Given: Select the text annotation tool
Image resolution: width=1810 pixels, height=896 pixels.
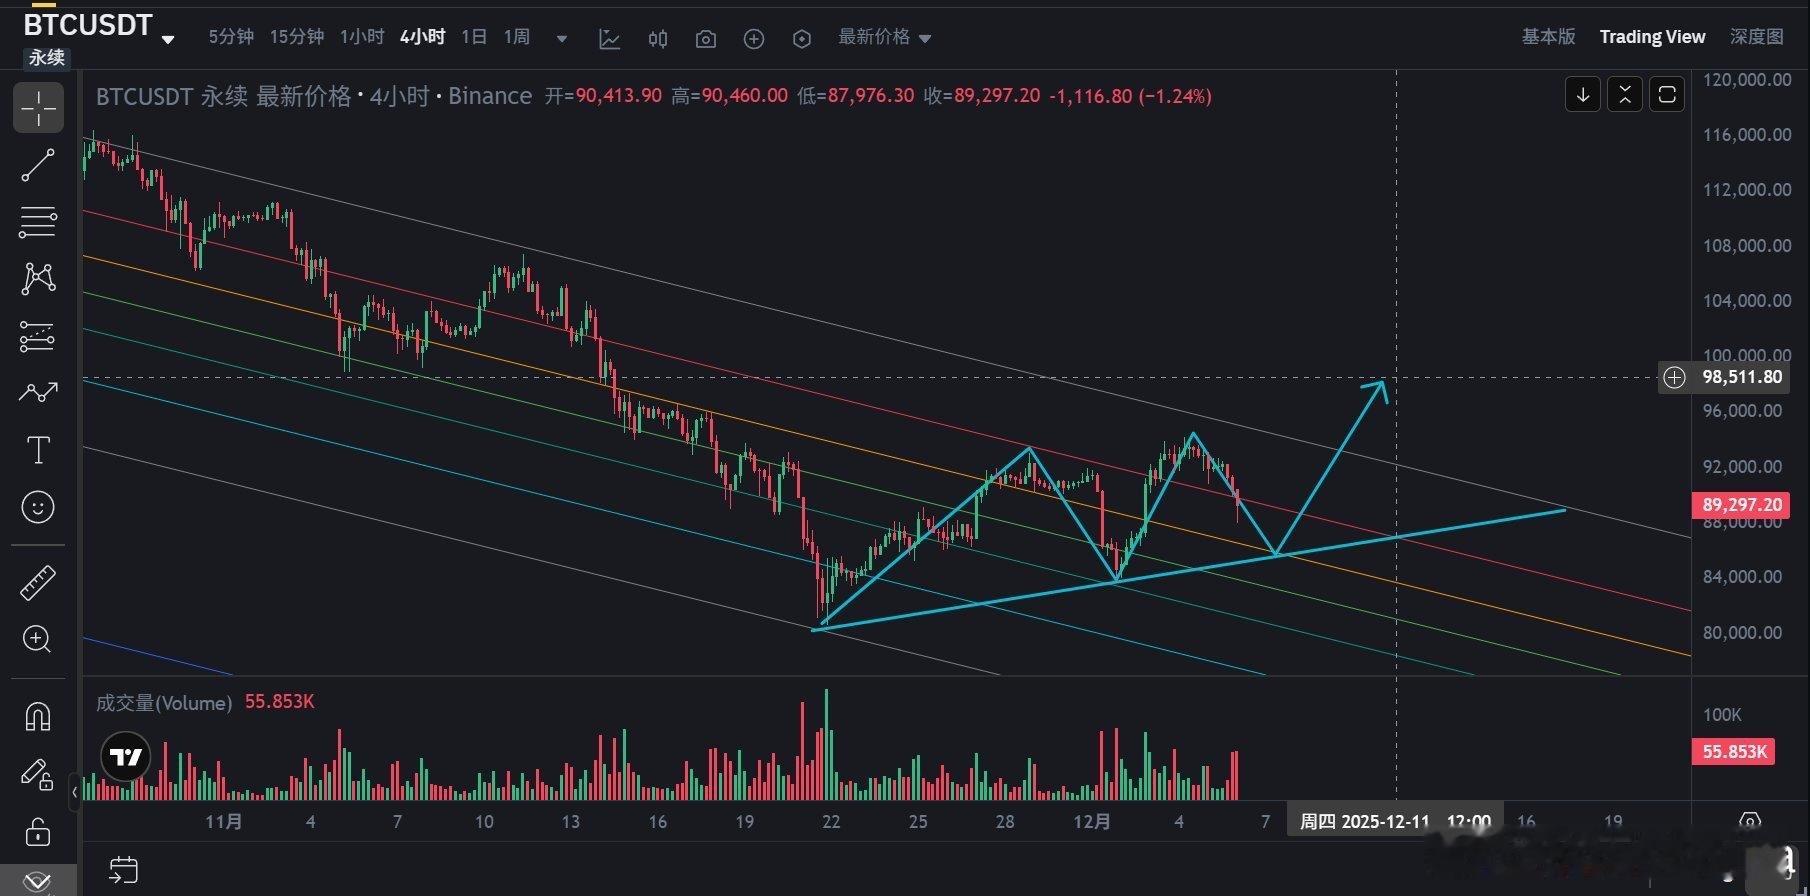Looking at the screenshot, I should [x=38, y=450].
